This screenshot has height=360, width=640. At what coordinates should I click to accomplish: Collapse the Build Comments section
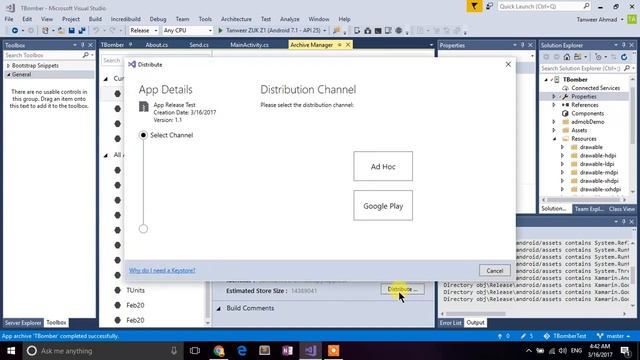tap(218, 309)
